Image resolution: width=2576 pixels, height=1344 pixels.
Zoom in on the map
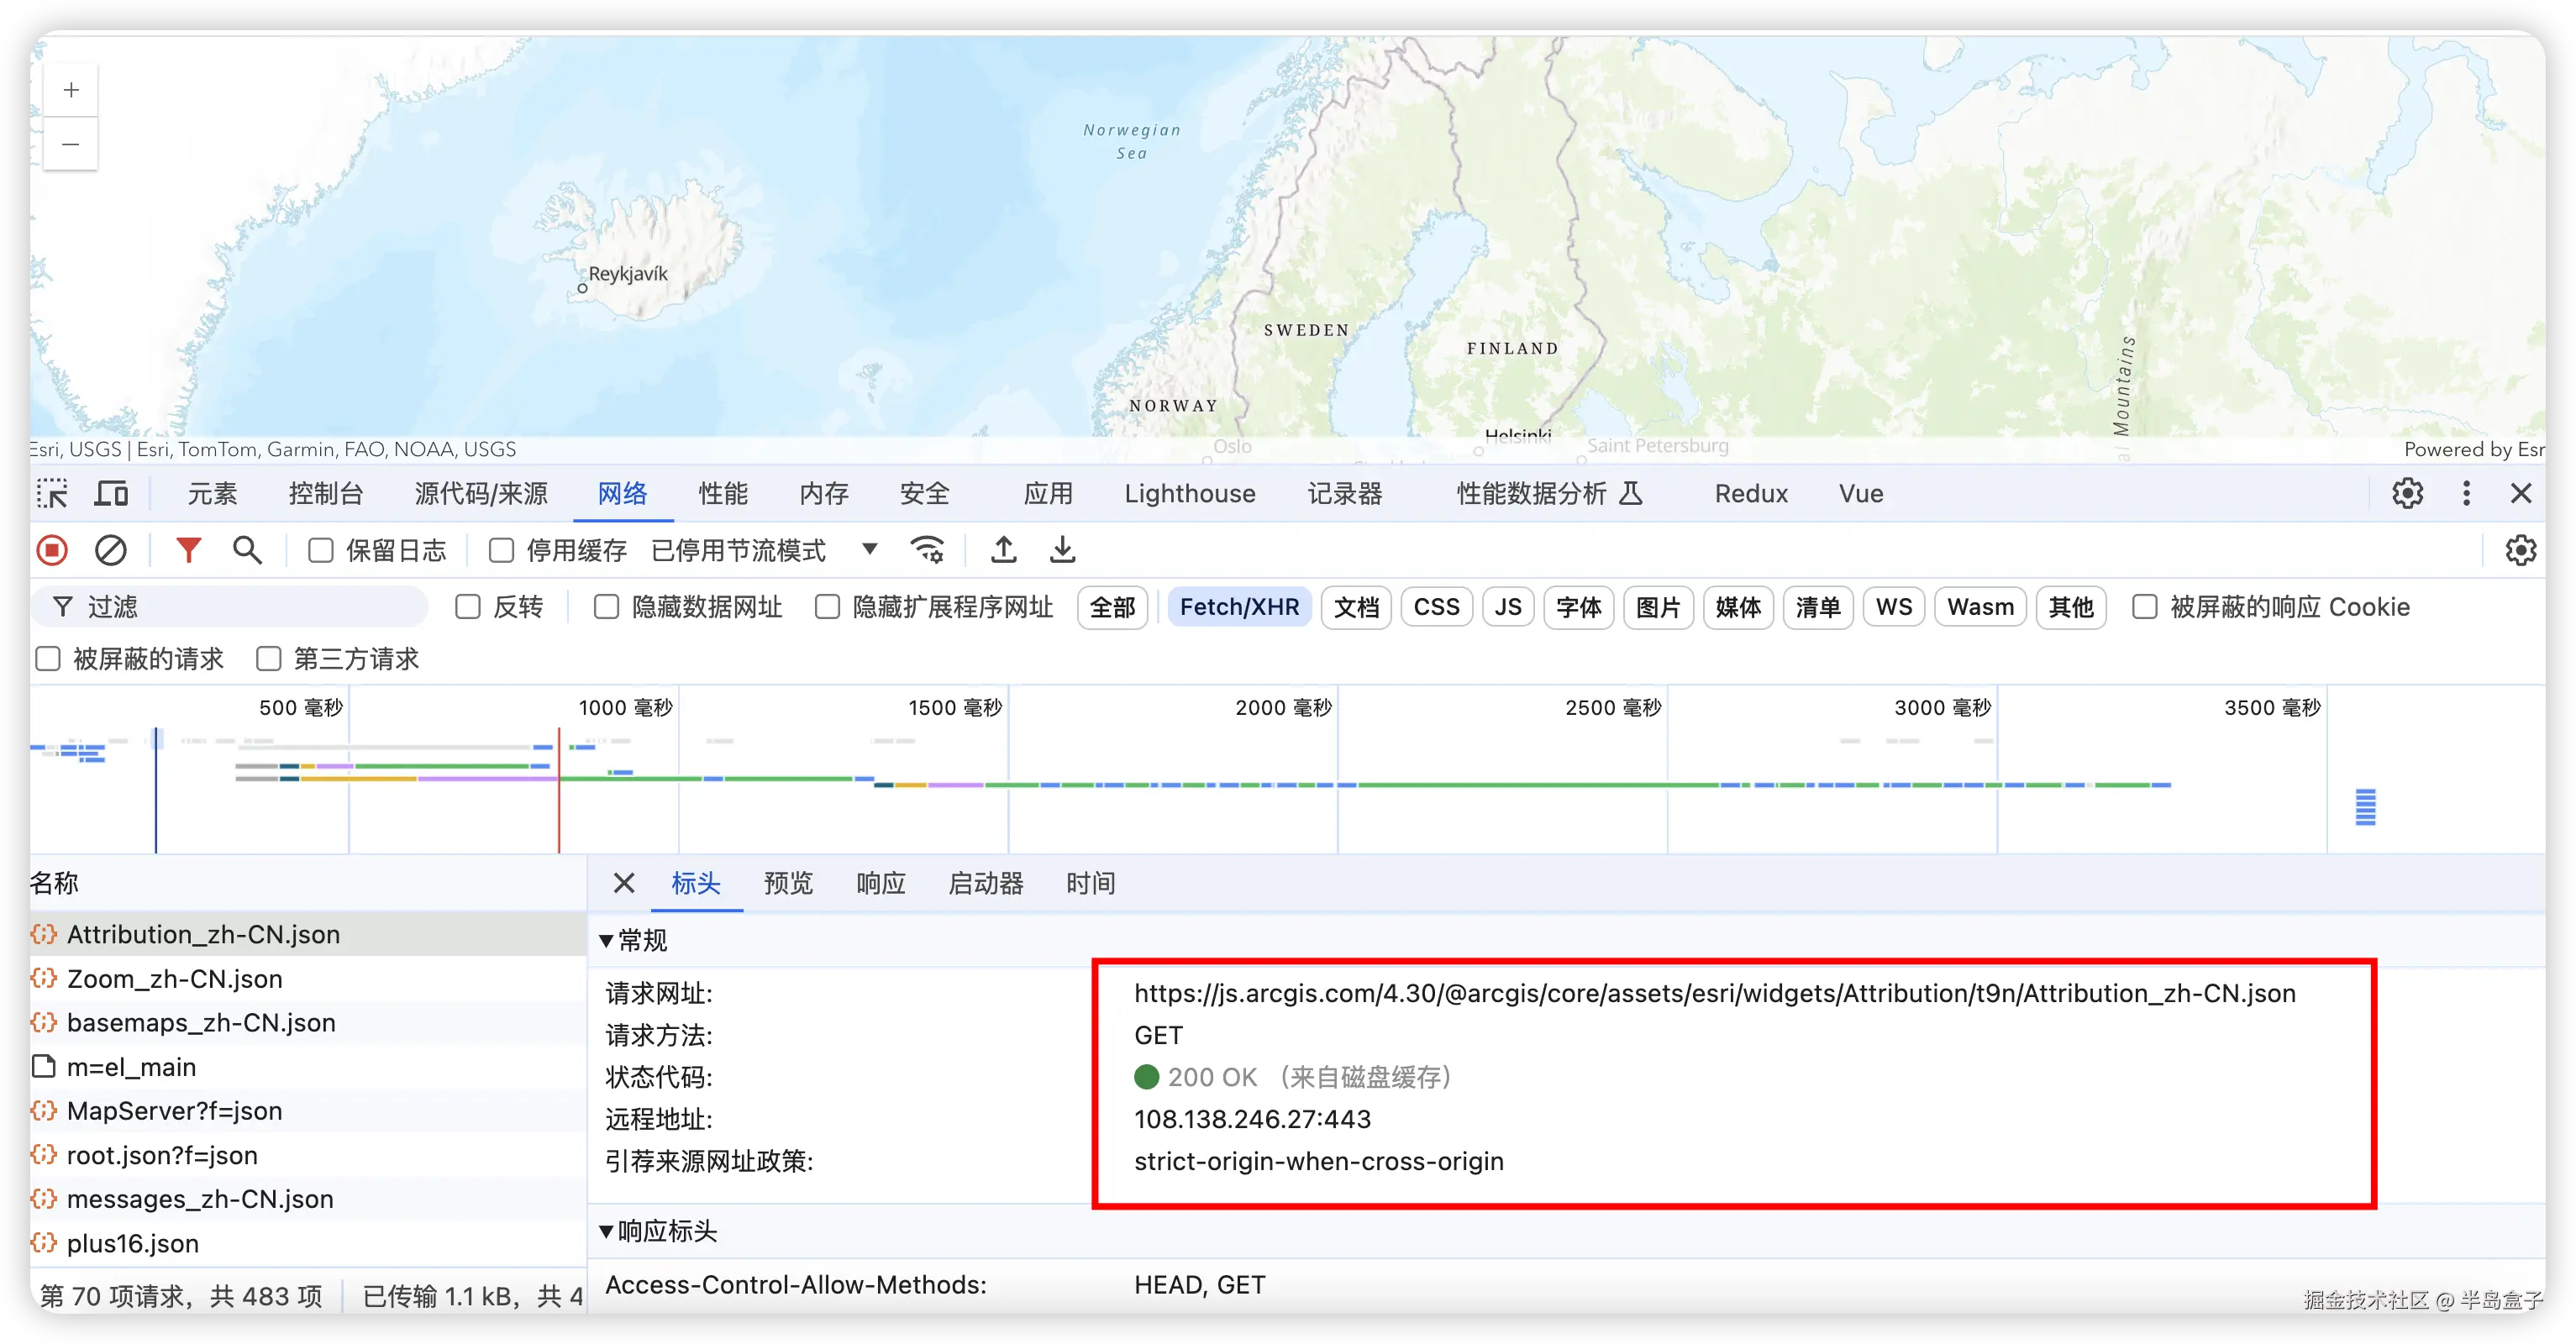click(x=71, y=91)
